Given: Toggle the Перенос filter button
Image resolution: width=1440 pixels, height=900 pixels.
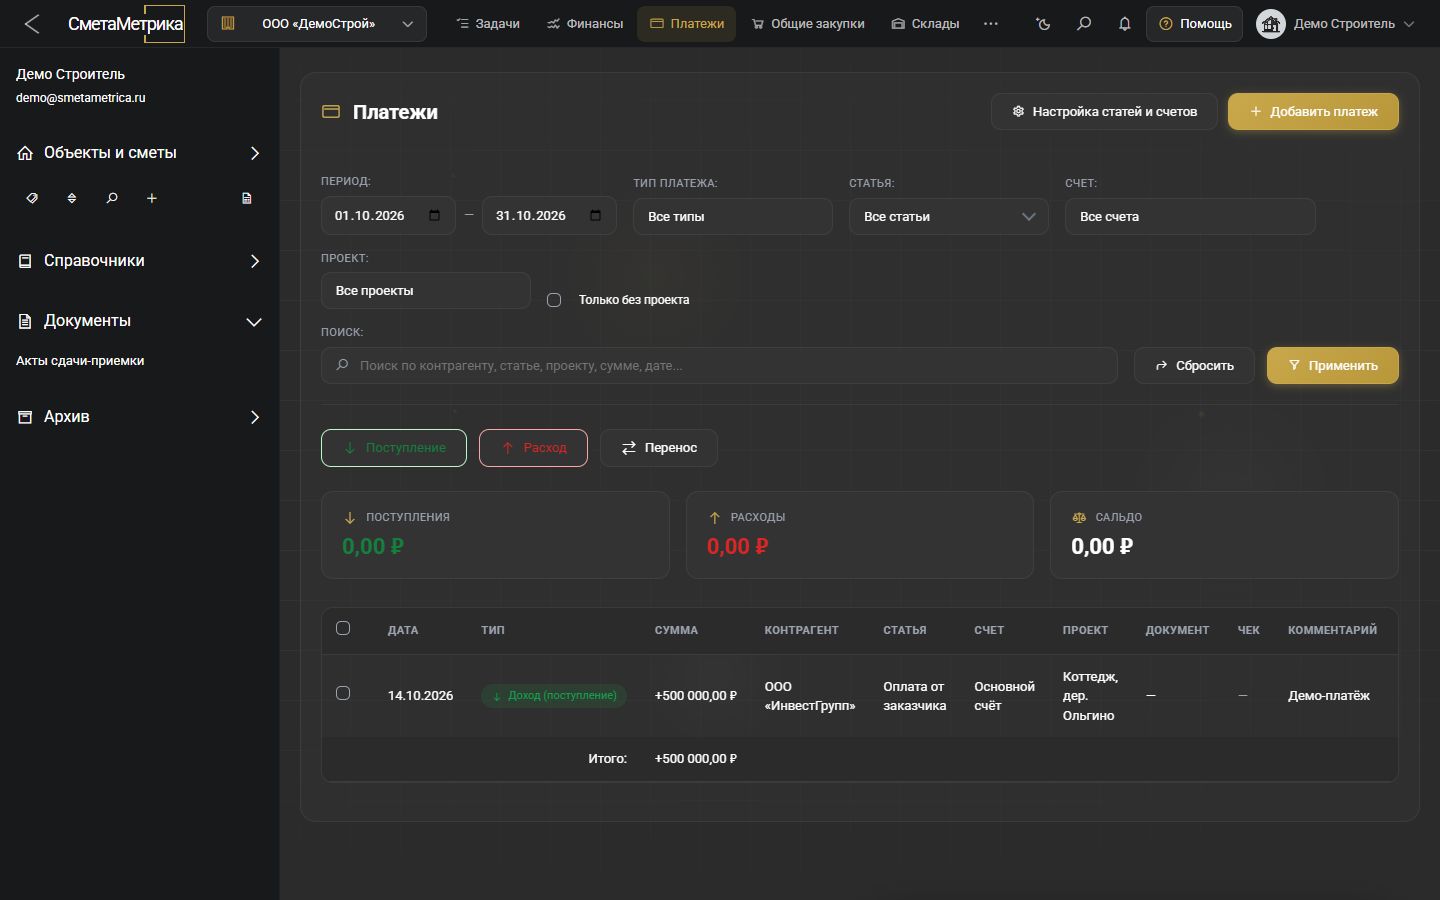Looking at the screenshot, I should 659,448.
